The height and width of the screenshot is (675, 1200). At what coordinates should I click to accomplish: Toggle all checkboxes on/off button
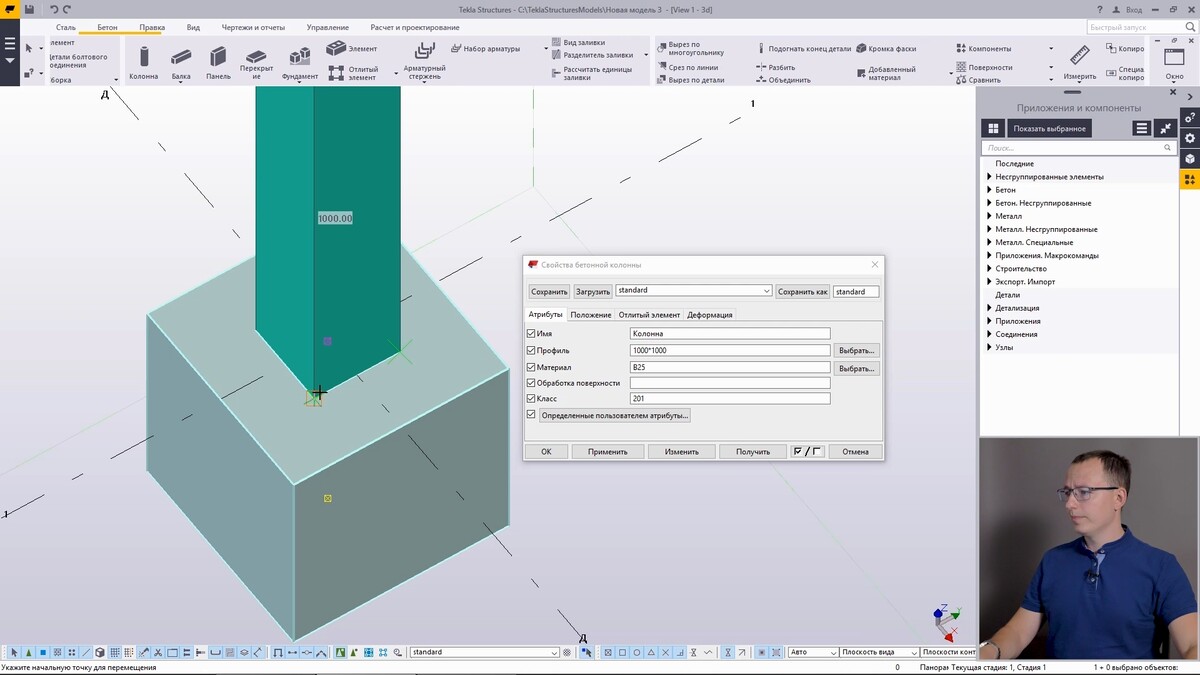pos(807,451)
